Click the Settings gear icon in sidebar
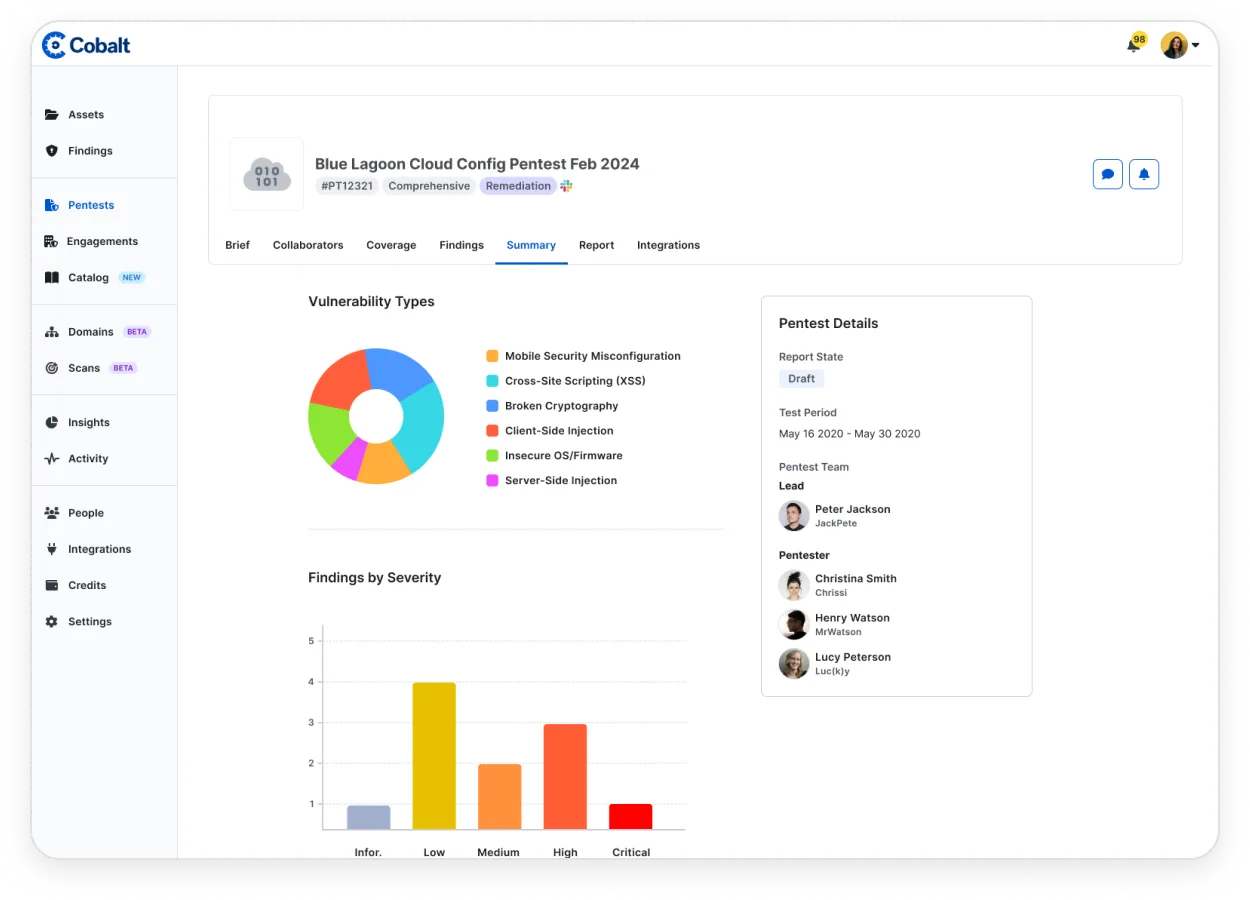This screenshot has height=900, width=1250. 52,622
